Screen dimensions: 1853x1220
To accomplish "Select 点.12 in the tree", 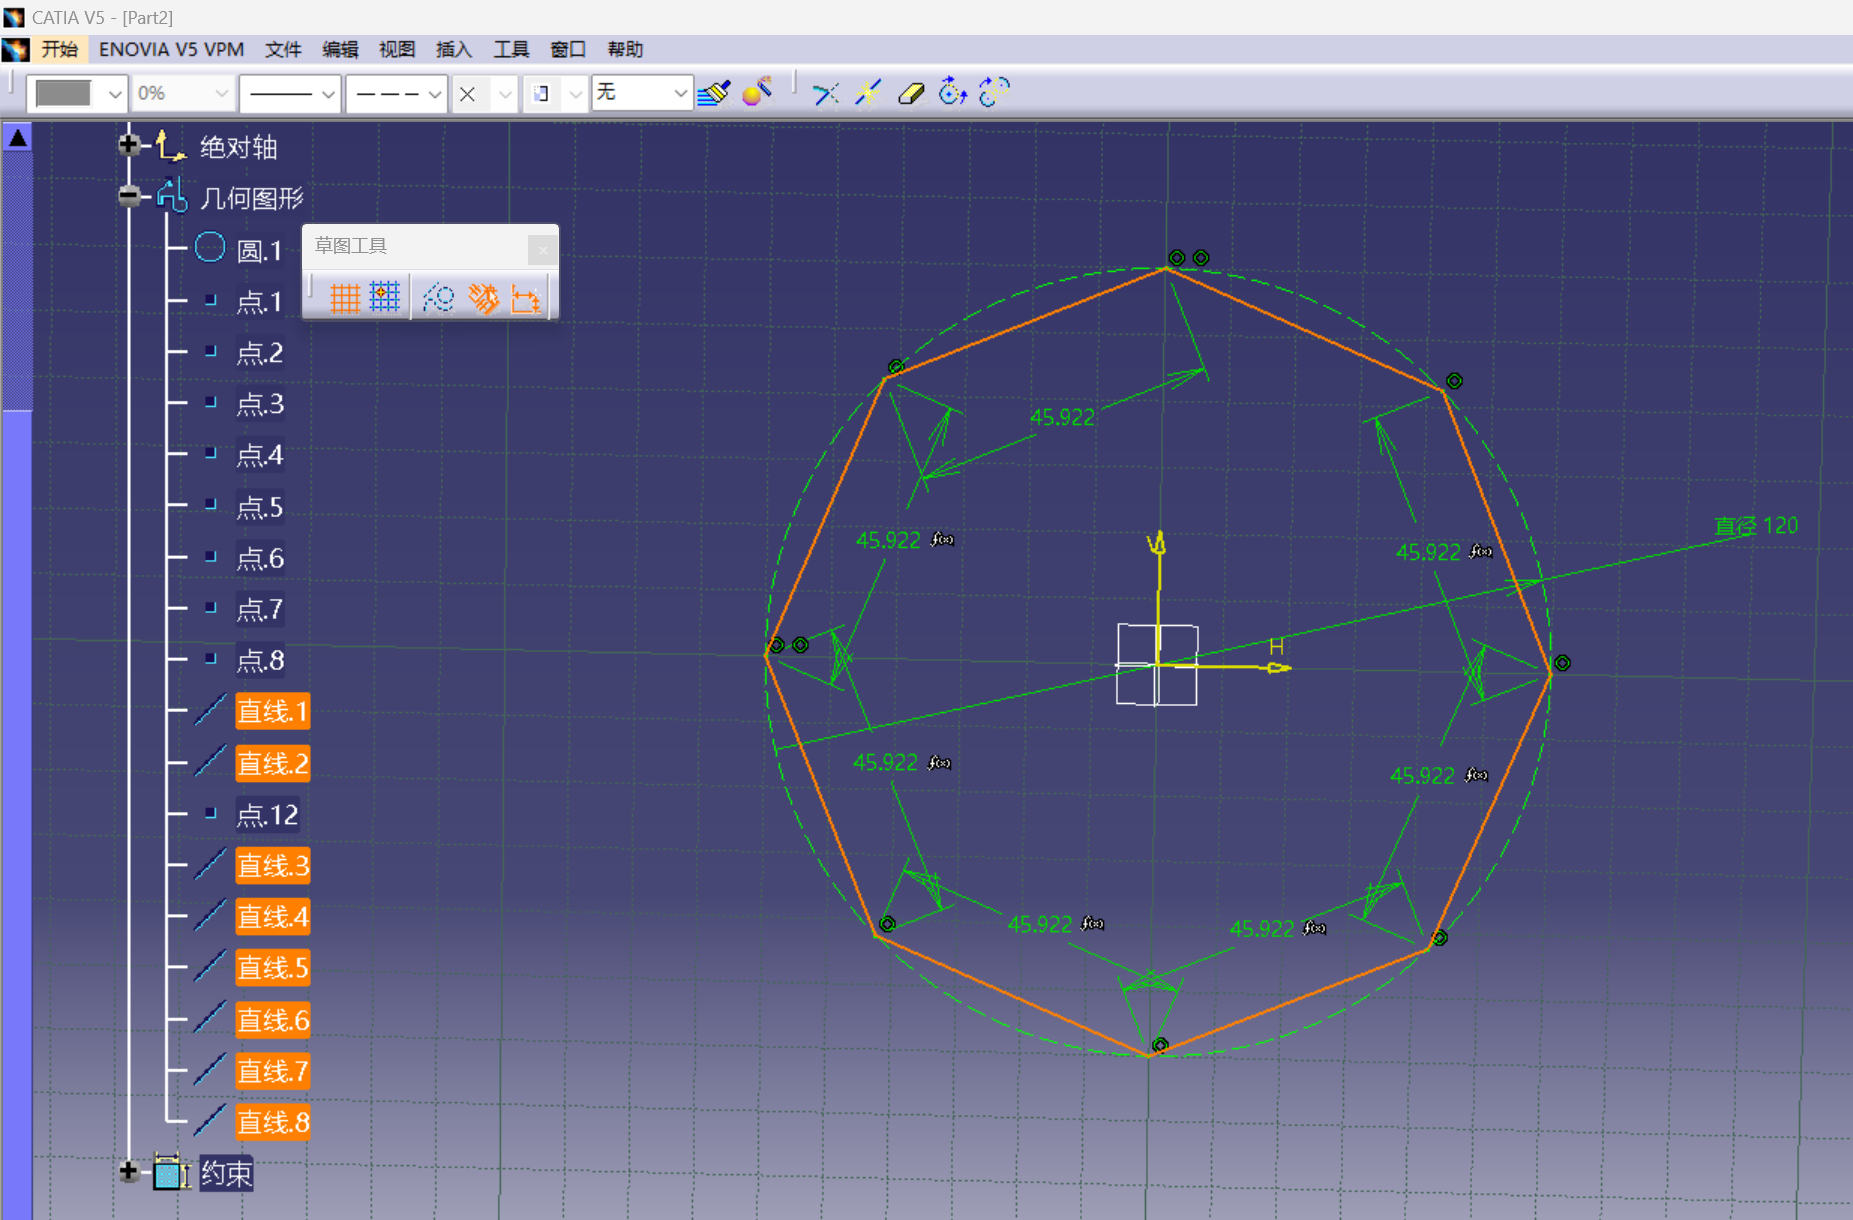I will (x=267, y=815).
